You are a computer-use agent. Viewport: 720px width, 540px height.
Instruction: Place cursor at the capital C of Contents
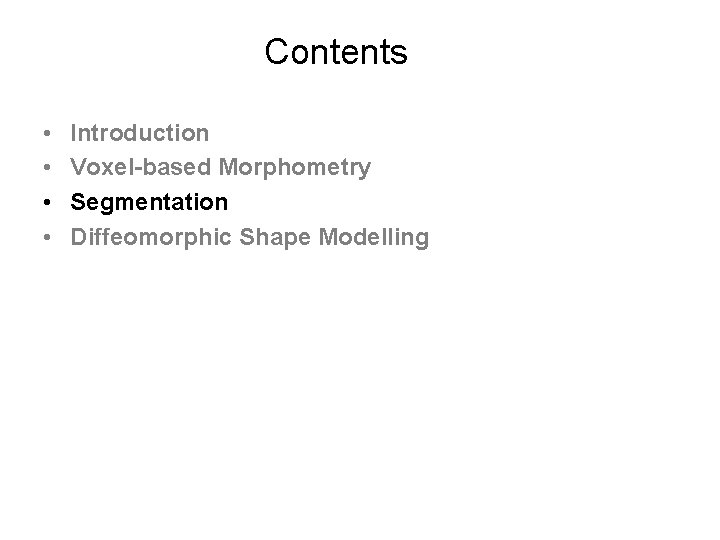[276, 51]
